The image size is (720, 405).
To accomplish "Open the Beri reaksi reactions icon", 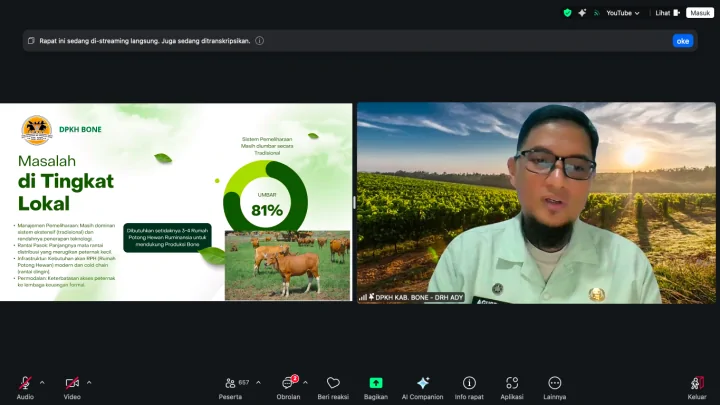I will [333, 383].
